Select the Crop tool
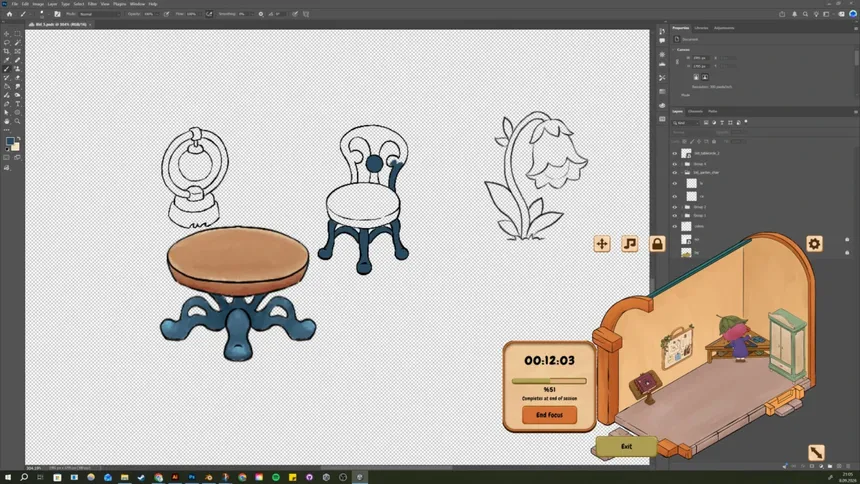This screenshot has height=484, width=860. (7, 51)
